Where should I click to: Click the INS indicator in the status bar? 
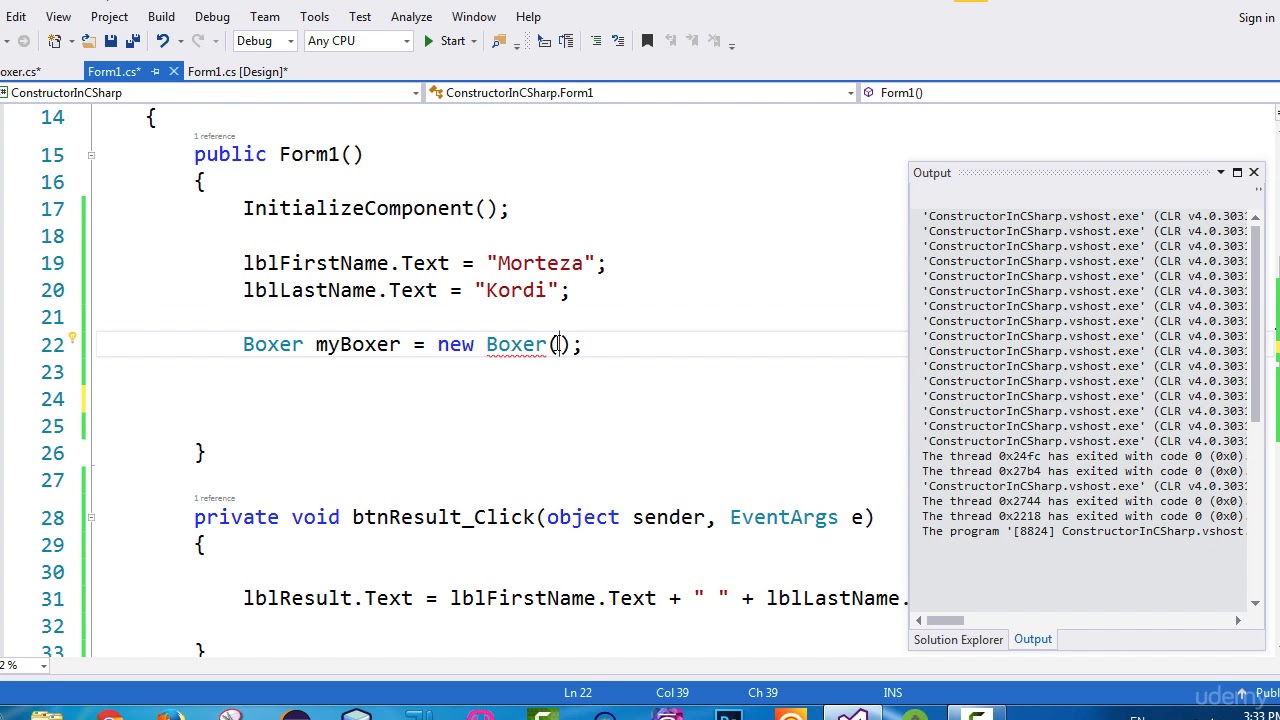point(893,692)
